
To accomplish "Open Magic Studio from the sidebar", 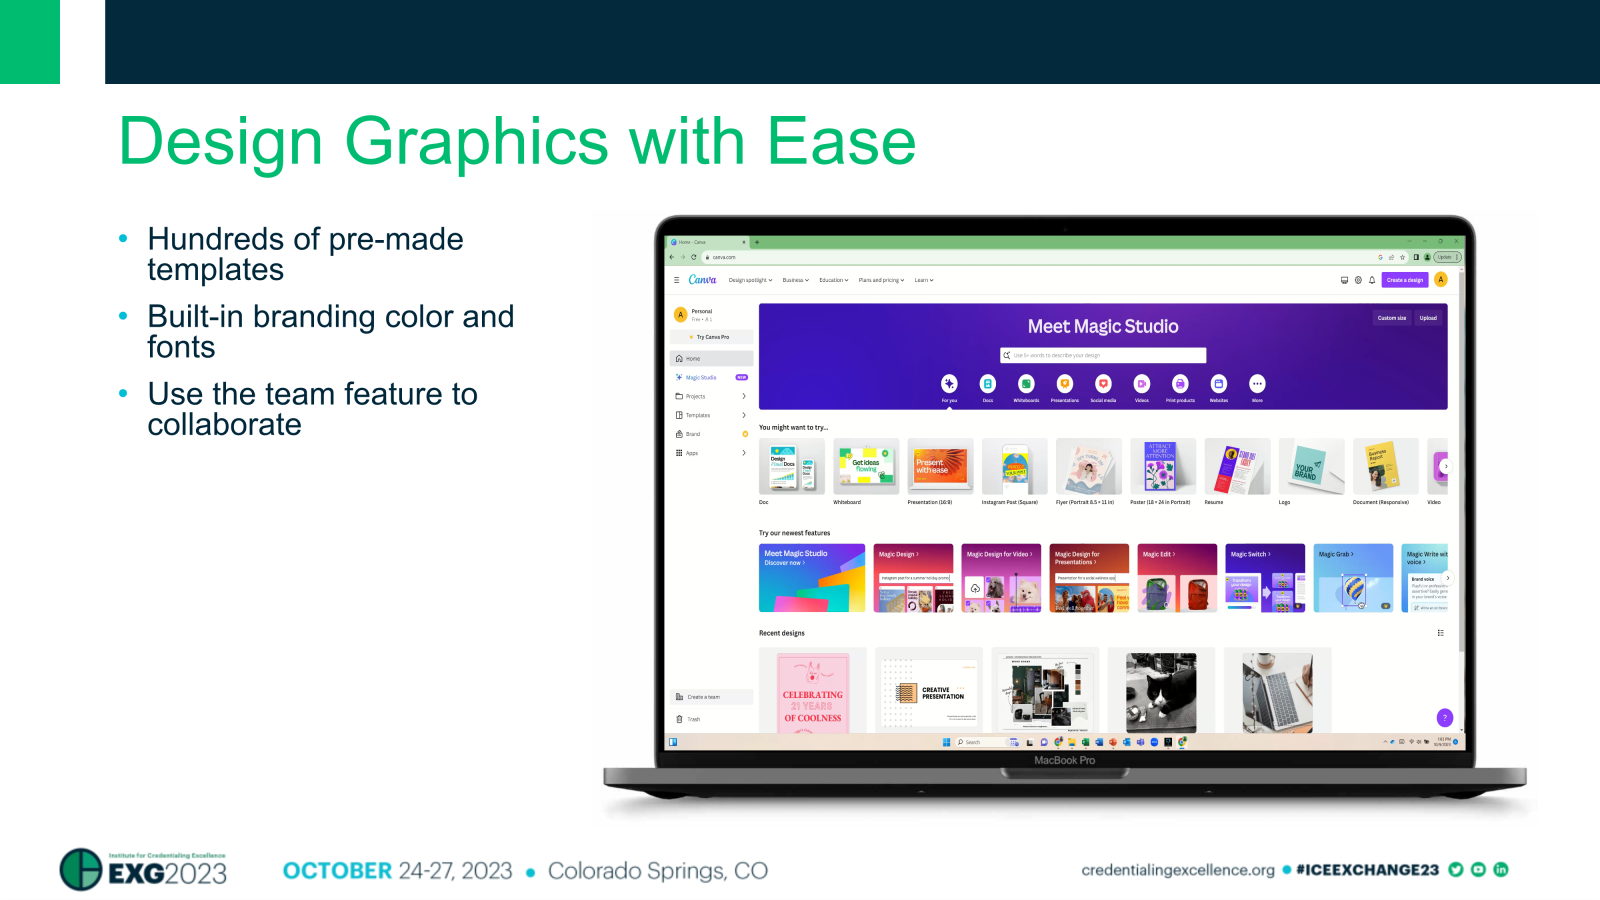I will click(701, 377).
